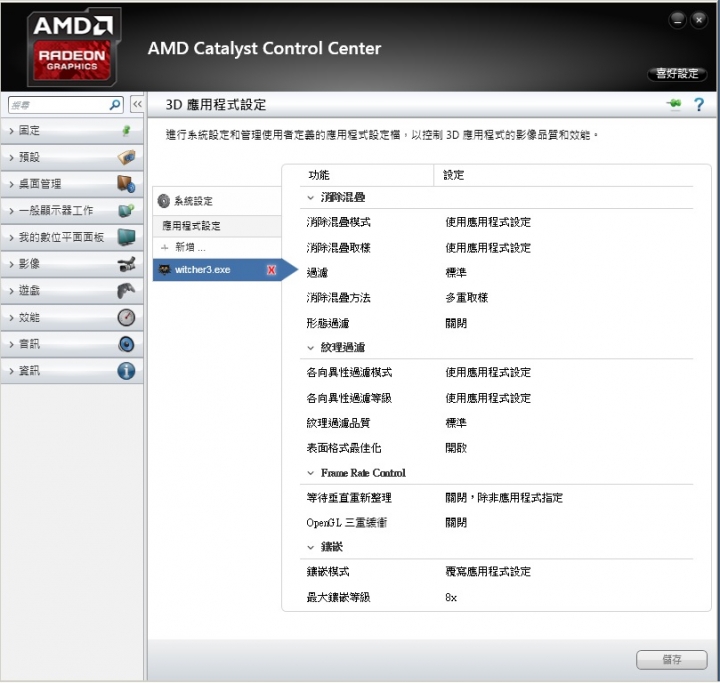Screen dimensions: 720x683
Task: Click the 設定 column header
Action: [453, 175]
